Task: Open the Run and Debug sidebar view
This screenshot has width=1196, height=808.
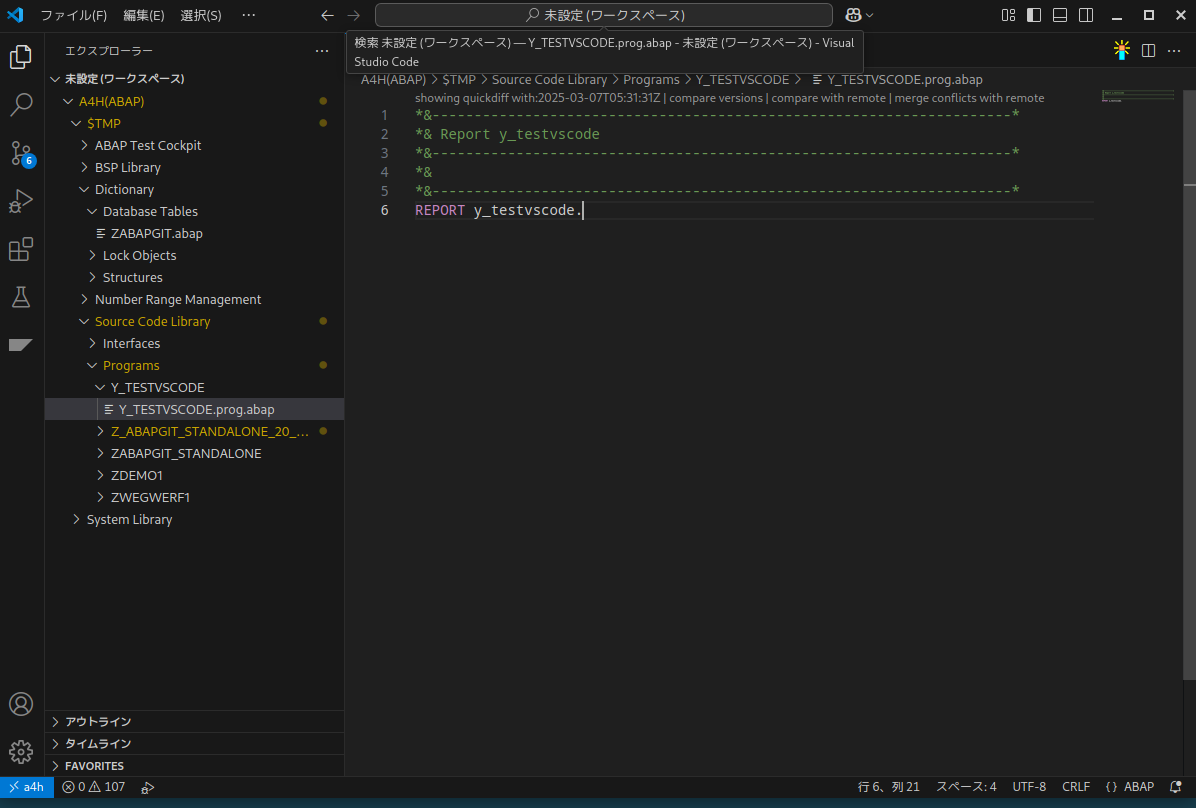Action: [21, 201]
